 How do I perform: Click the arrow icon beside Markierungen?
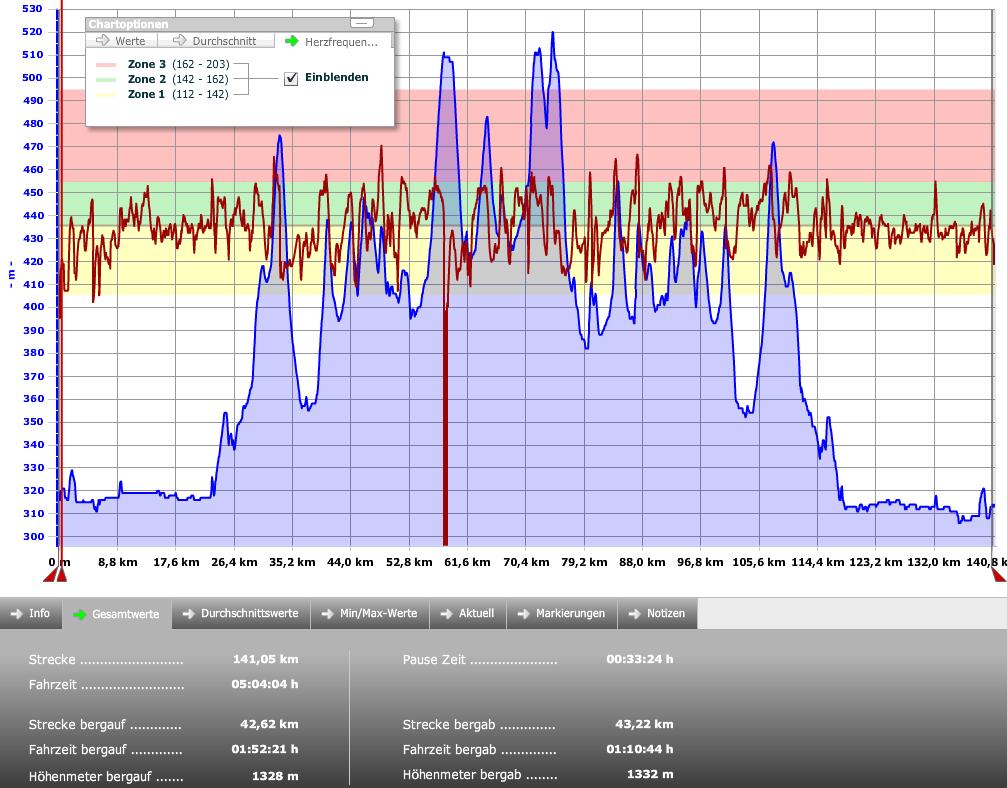point(523,614)
